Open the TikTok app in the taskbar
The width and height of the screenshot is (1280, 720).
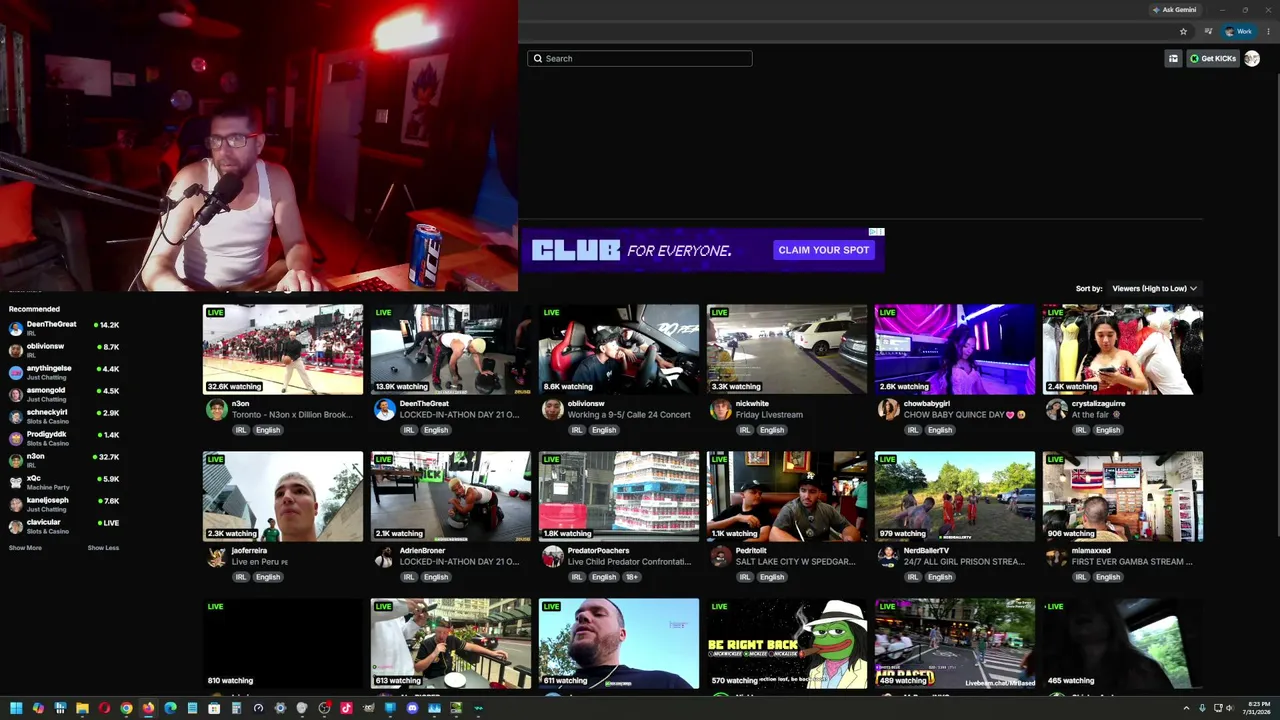tap(346, 708)
